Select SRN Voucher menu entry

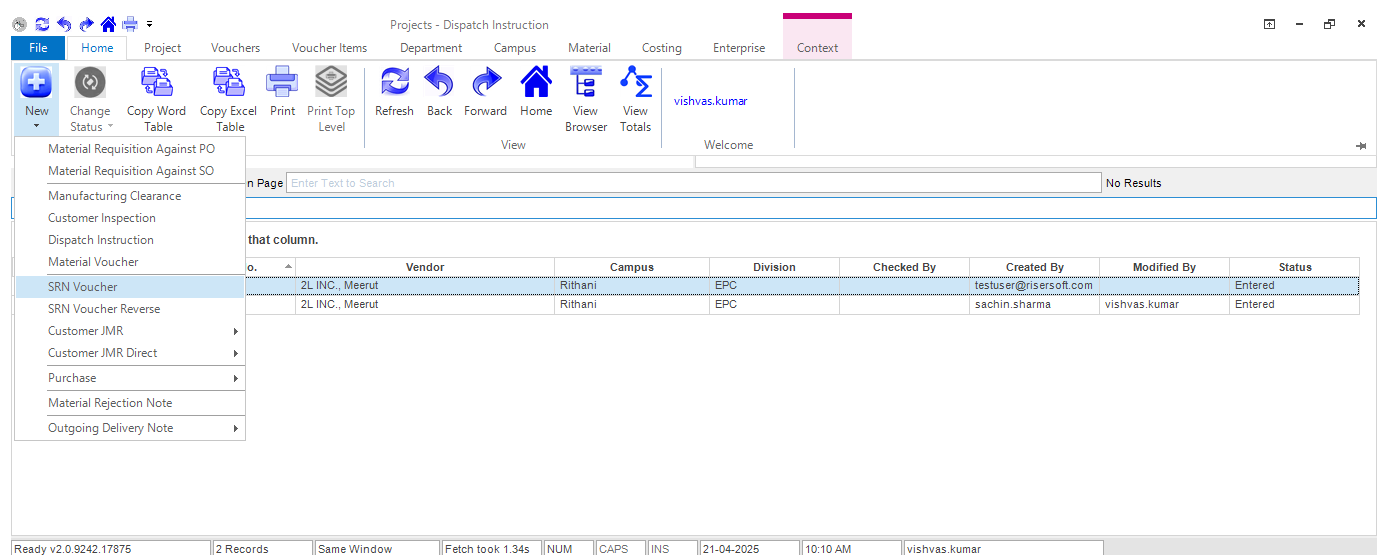click(x=130, y=287)
